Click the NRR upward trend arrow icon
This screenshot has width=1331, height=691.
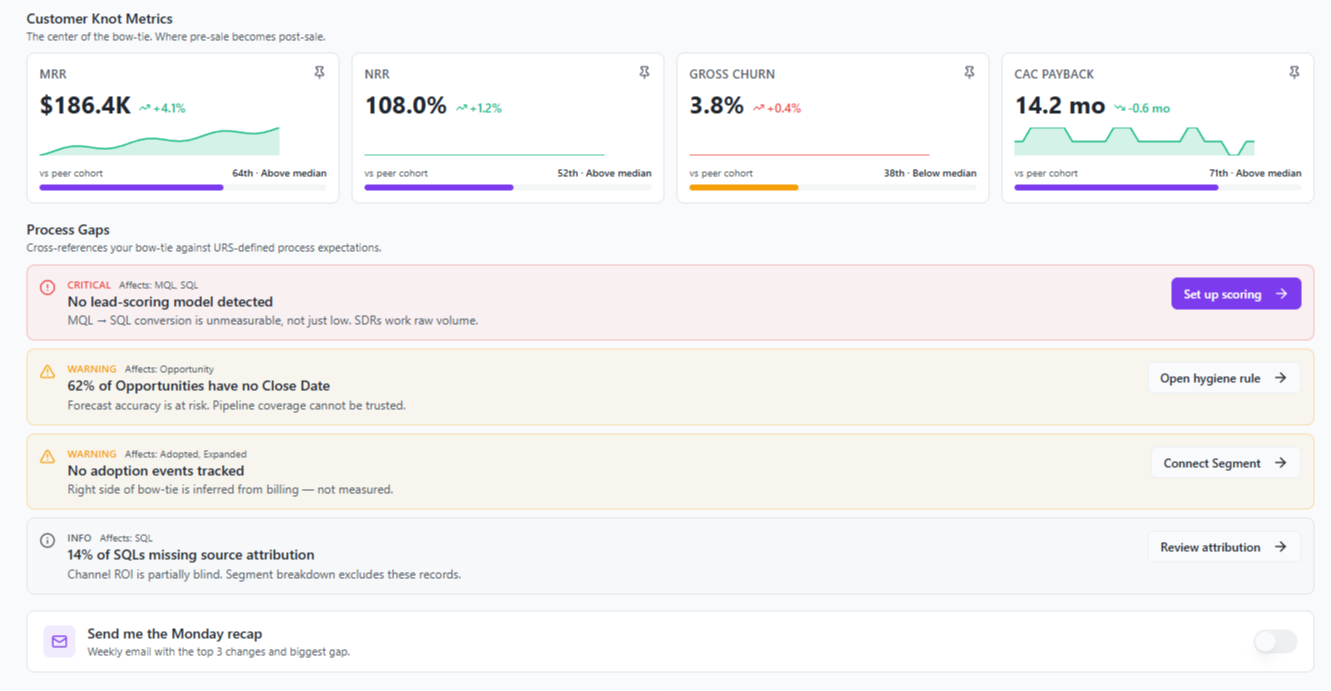coord(461,108)
